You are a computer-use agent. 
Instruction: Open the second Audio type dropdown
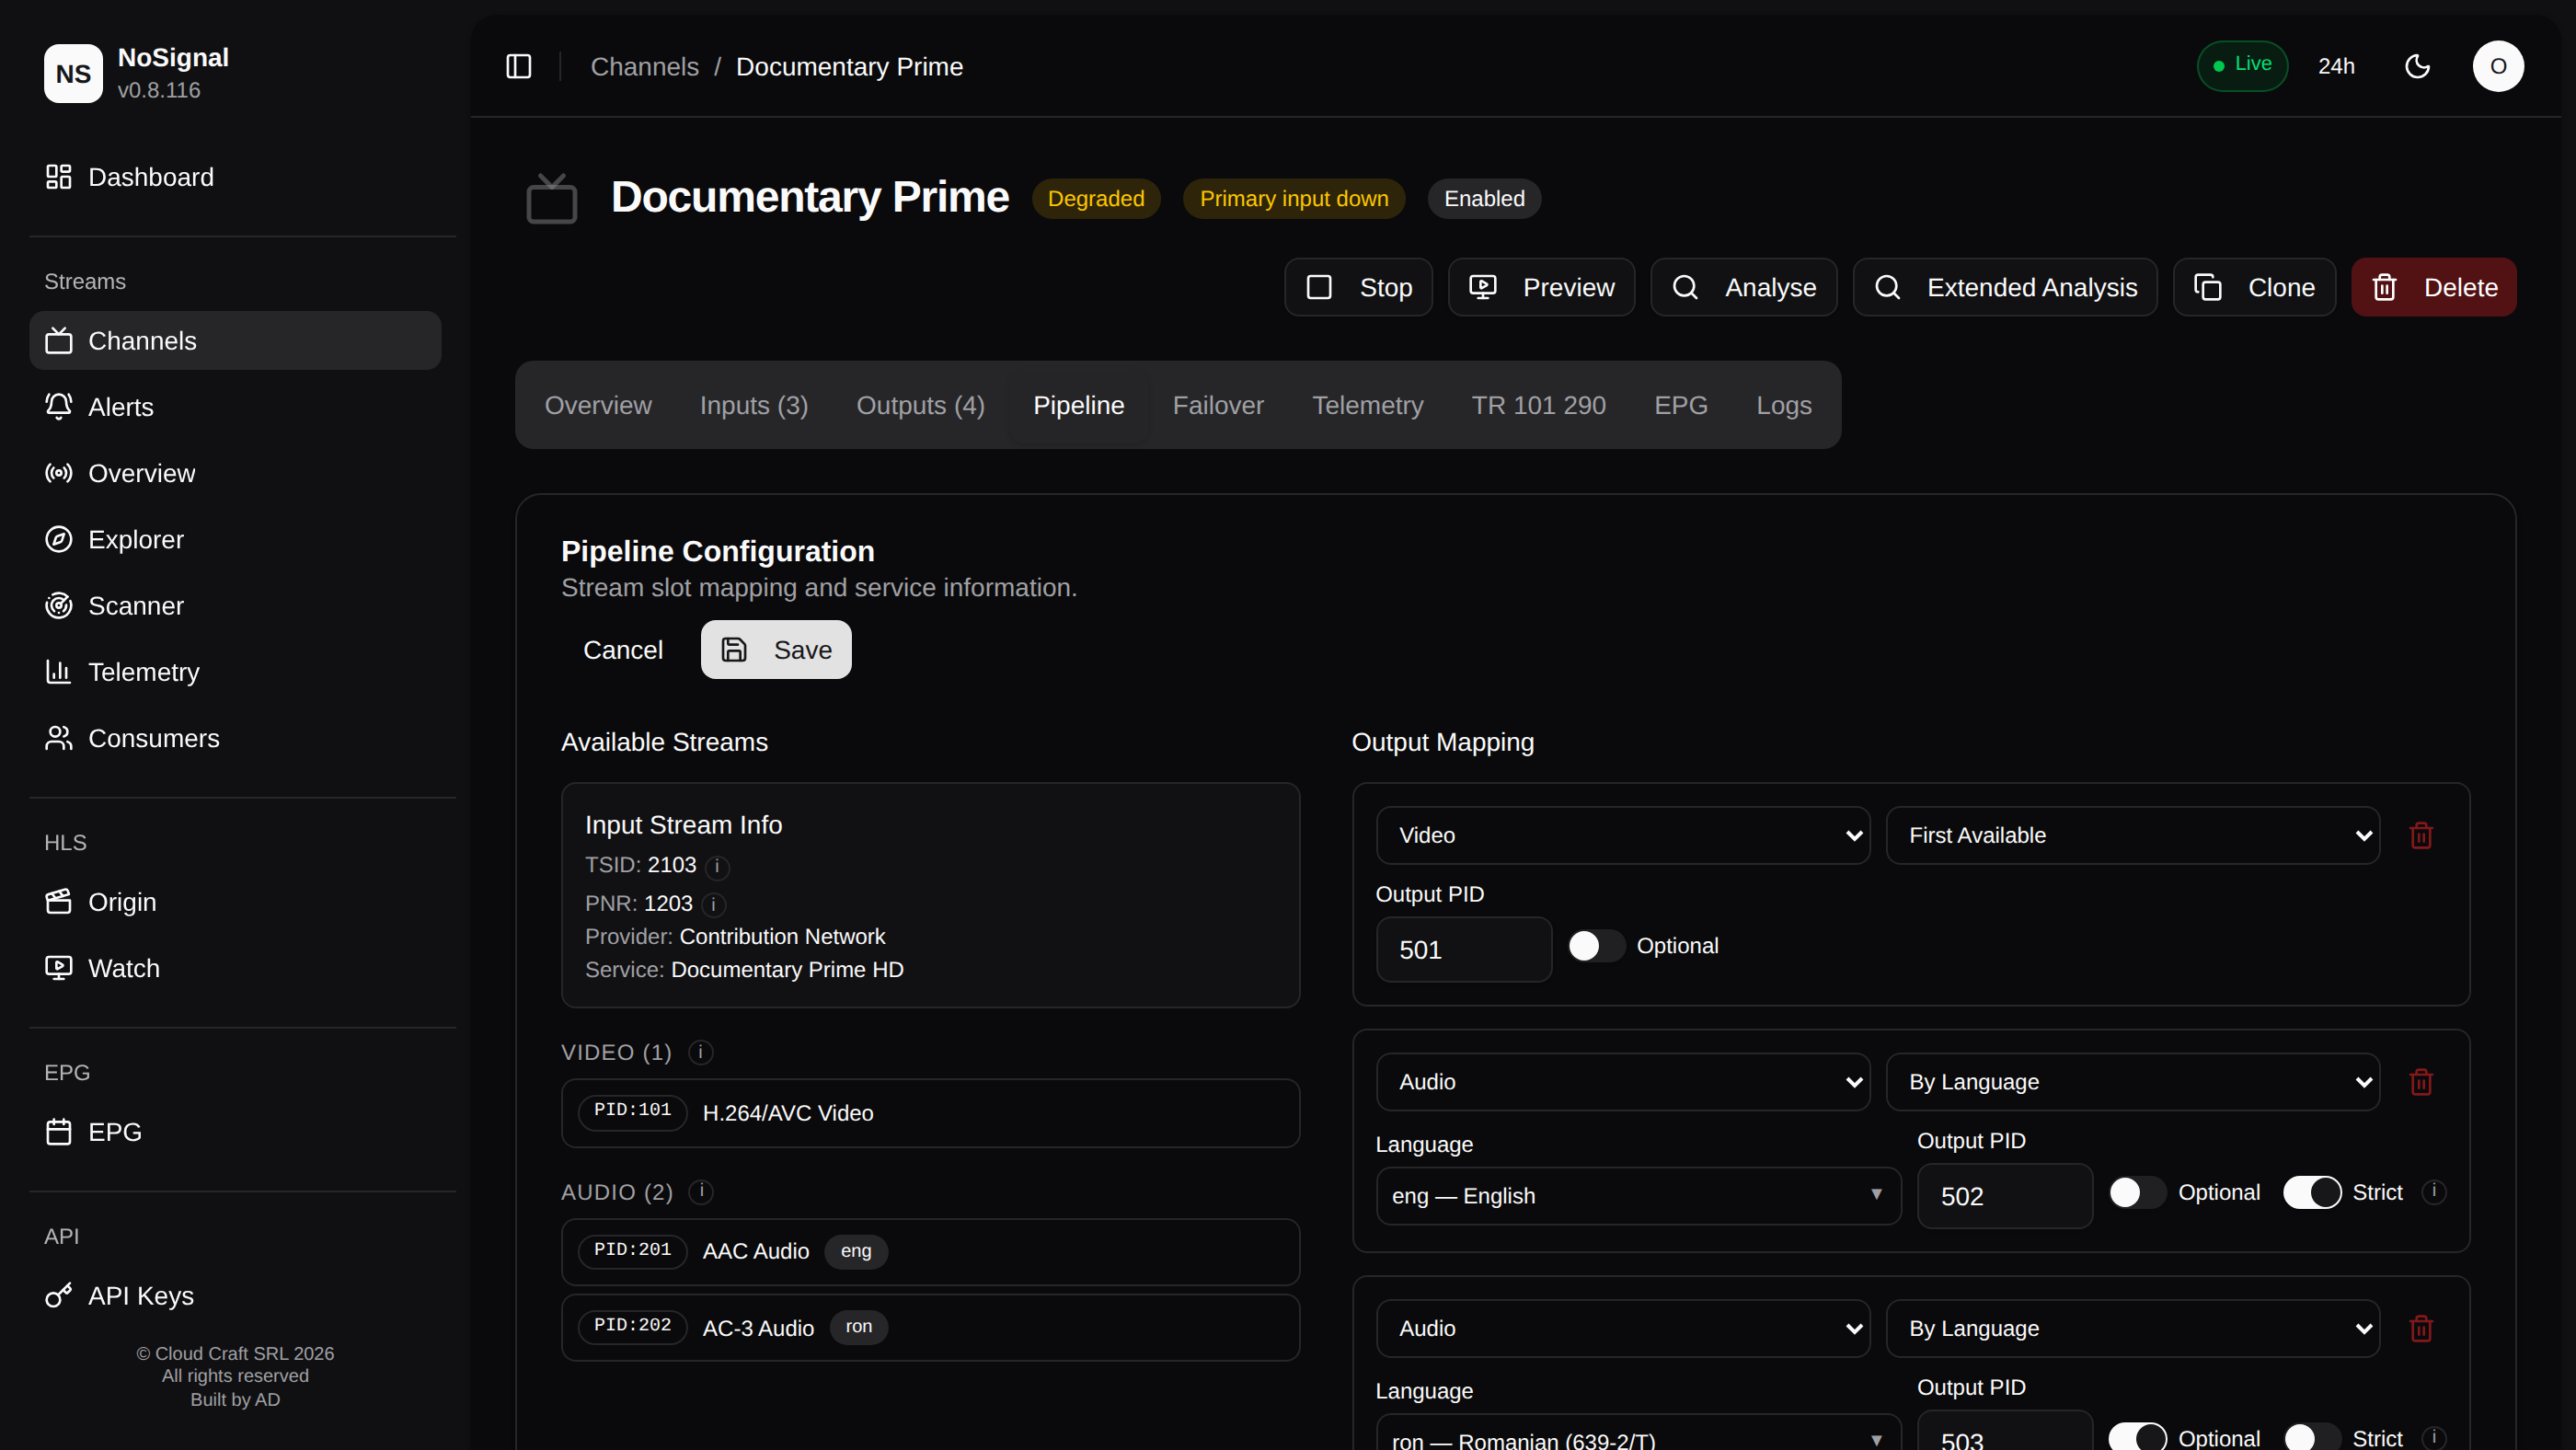(1623, 1328)
